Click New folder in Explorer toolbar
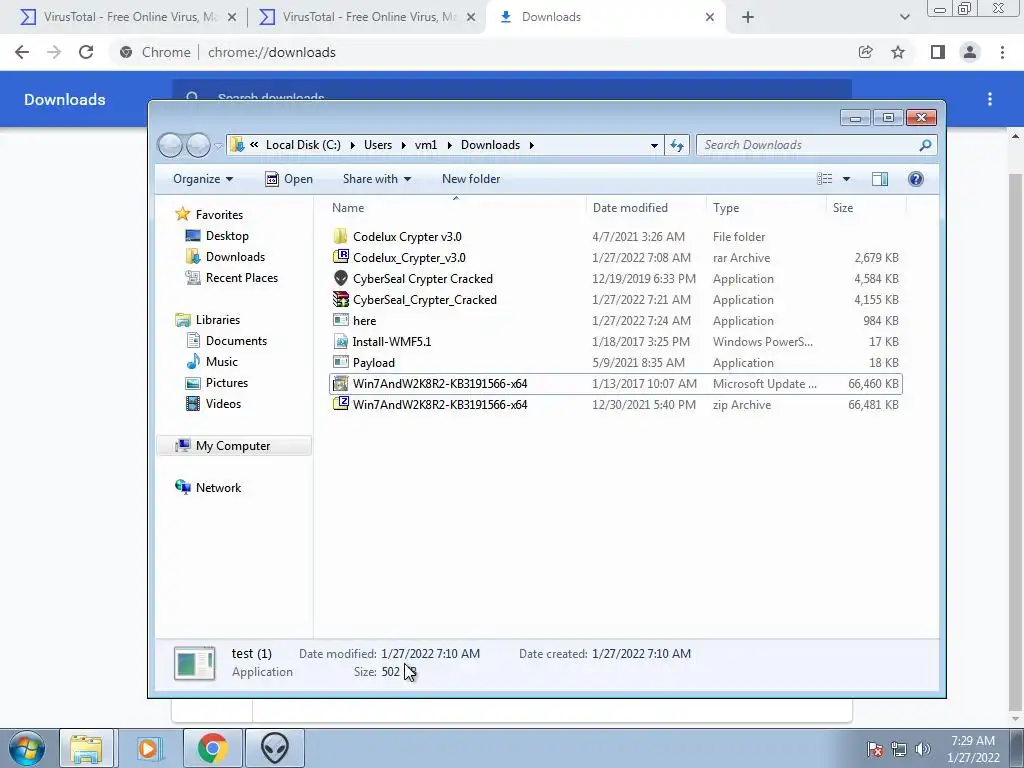The width and height of the screenshot is (1024, 768). [x=471, y=179]
